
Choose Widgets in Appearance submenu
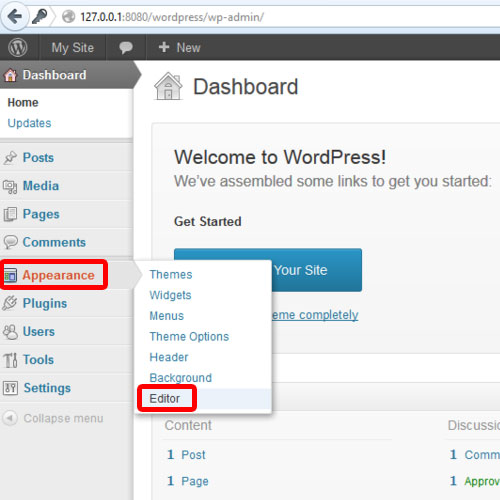click(170, 295)
